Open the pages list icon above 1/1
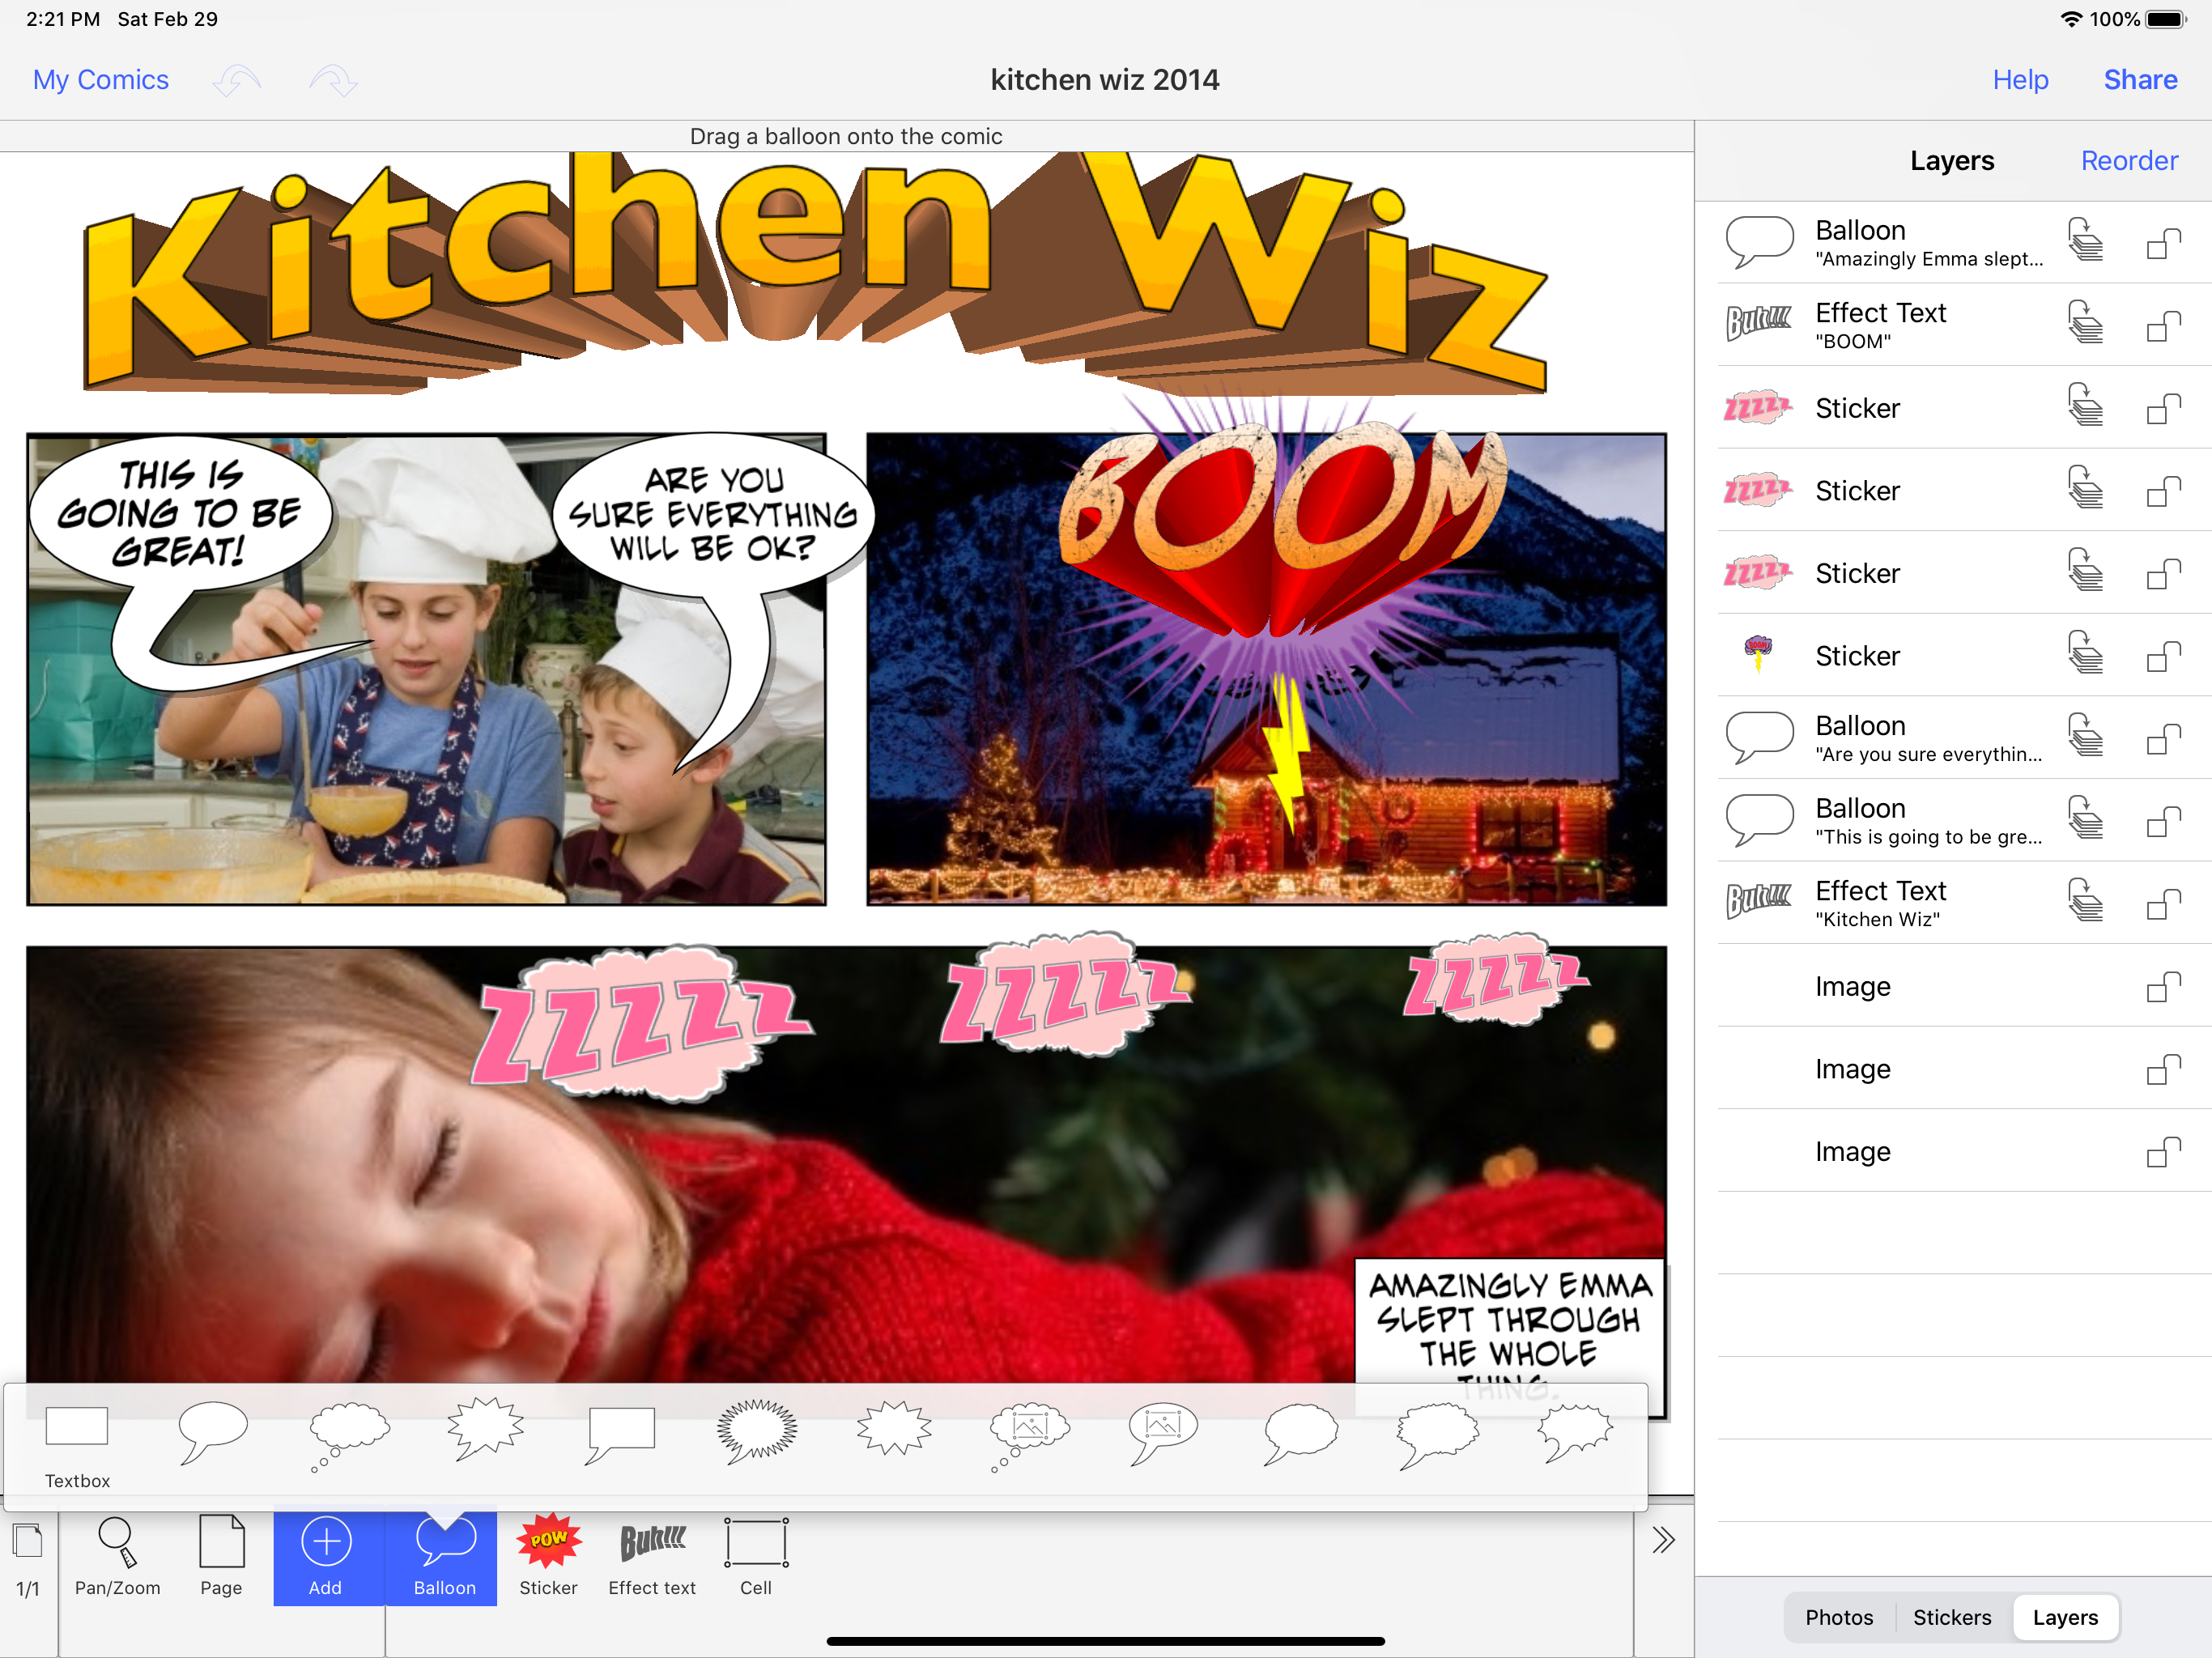The width and height of the screenshot is (2212, 1658). 28,1541
